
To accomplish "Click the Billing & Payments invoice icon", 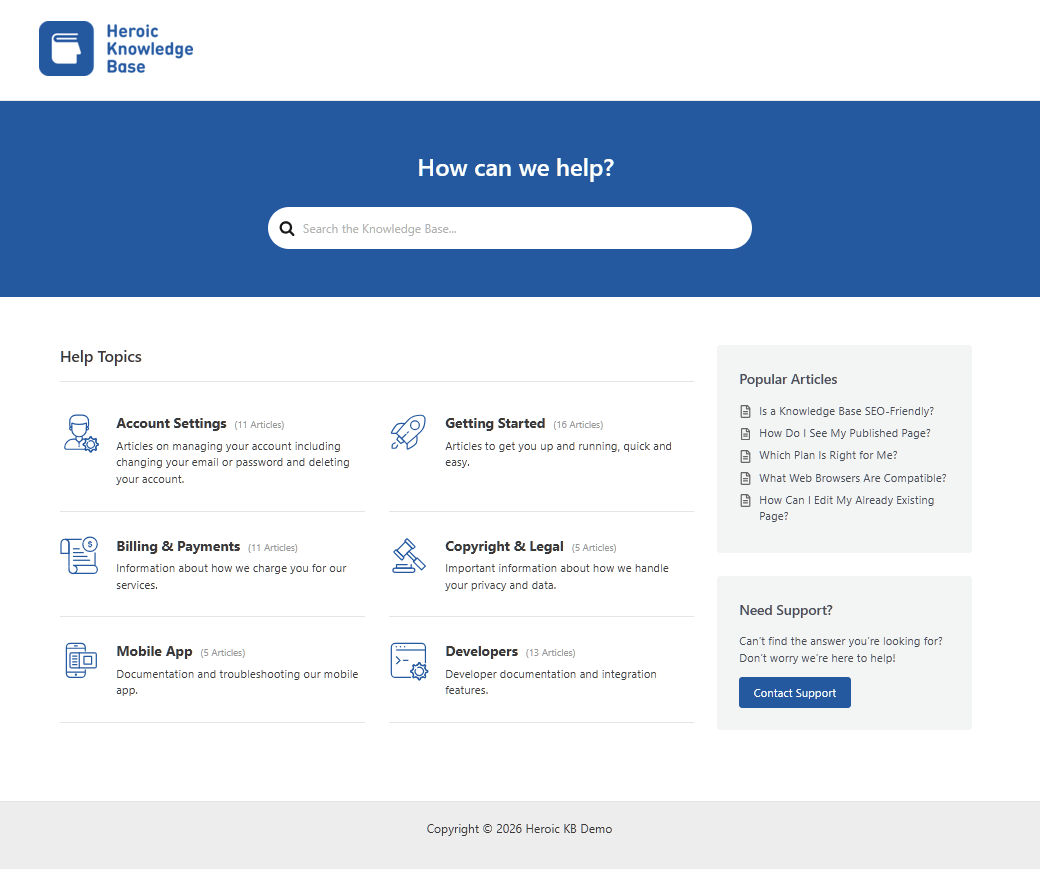I will 79,556.
